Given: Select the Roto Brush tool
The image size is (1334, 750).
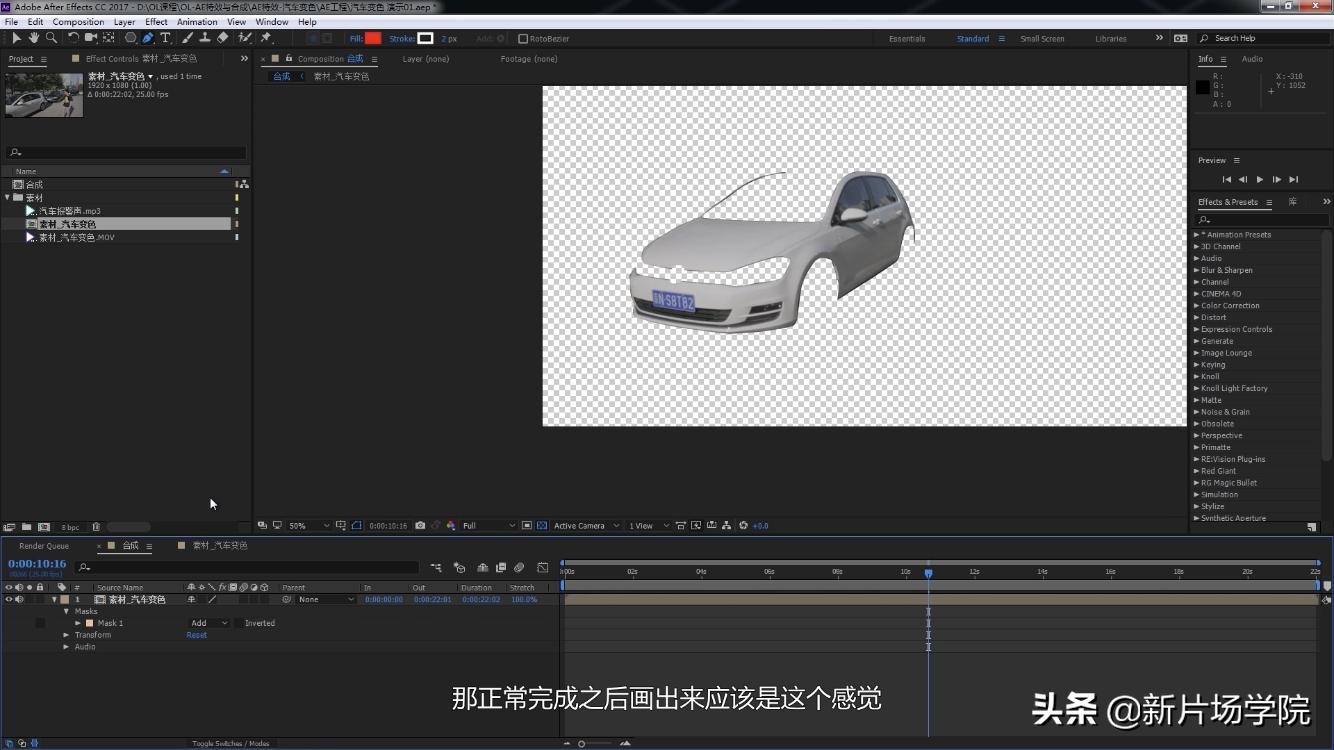Looking at the screenshot, I should click(x=245, y=38).
